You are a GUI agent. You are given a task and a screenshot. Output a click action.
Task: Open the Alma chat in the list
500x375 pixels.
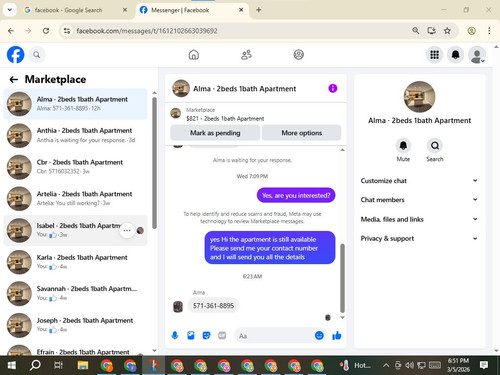pyautogui.click(x=75, y=104)
